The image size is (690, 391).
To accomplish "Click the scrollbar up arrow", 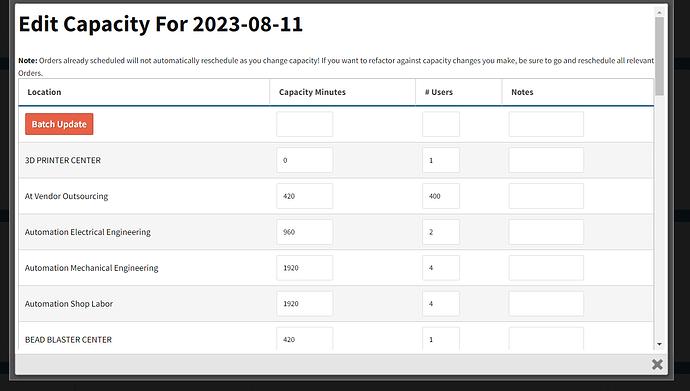I will coord(659,12).
